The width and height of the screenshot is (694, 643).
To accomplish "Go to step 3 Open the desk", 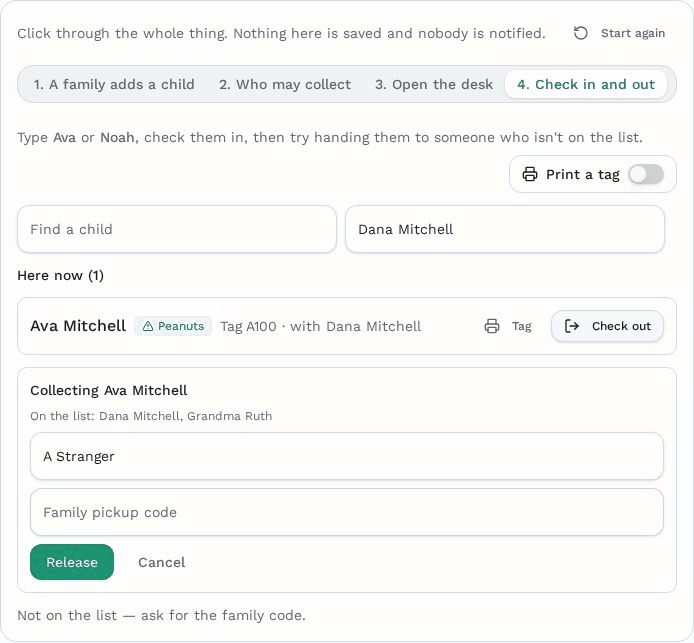I will point(434,84).
